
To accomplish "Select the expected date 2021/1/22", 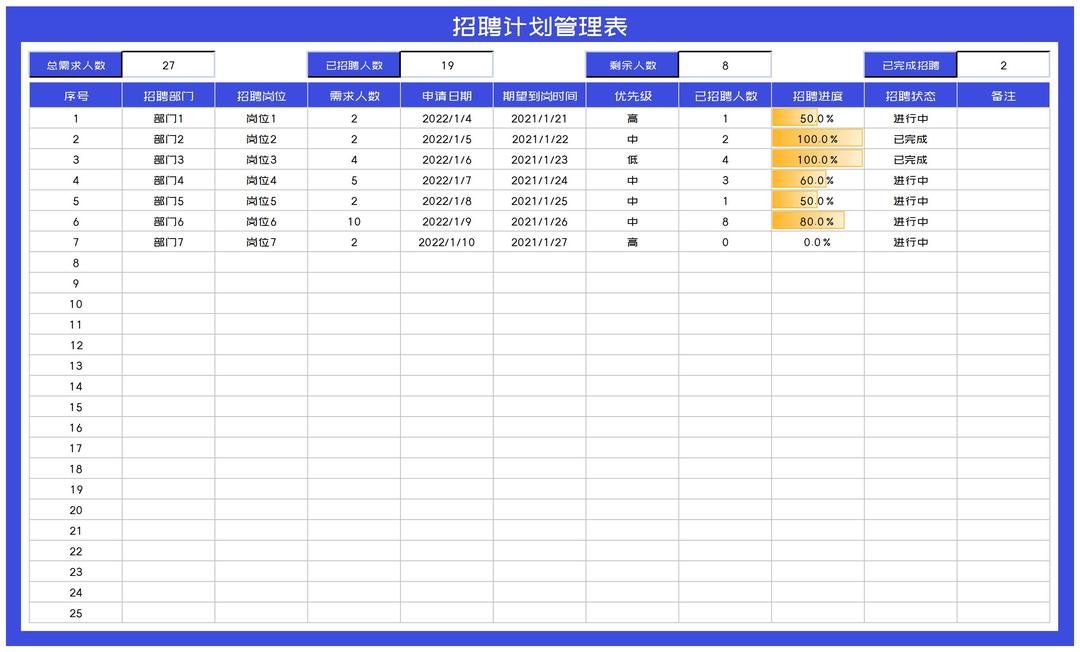I will tap(539, 139).
